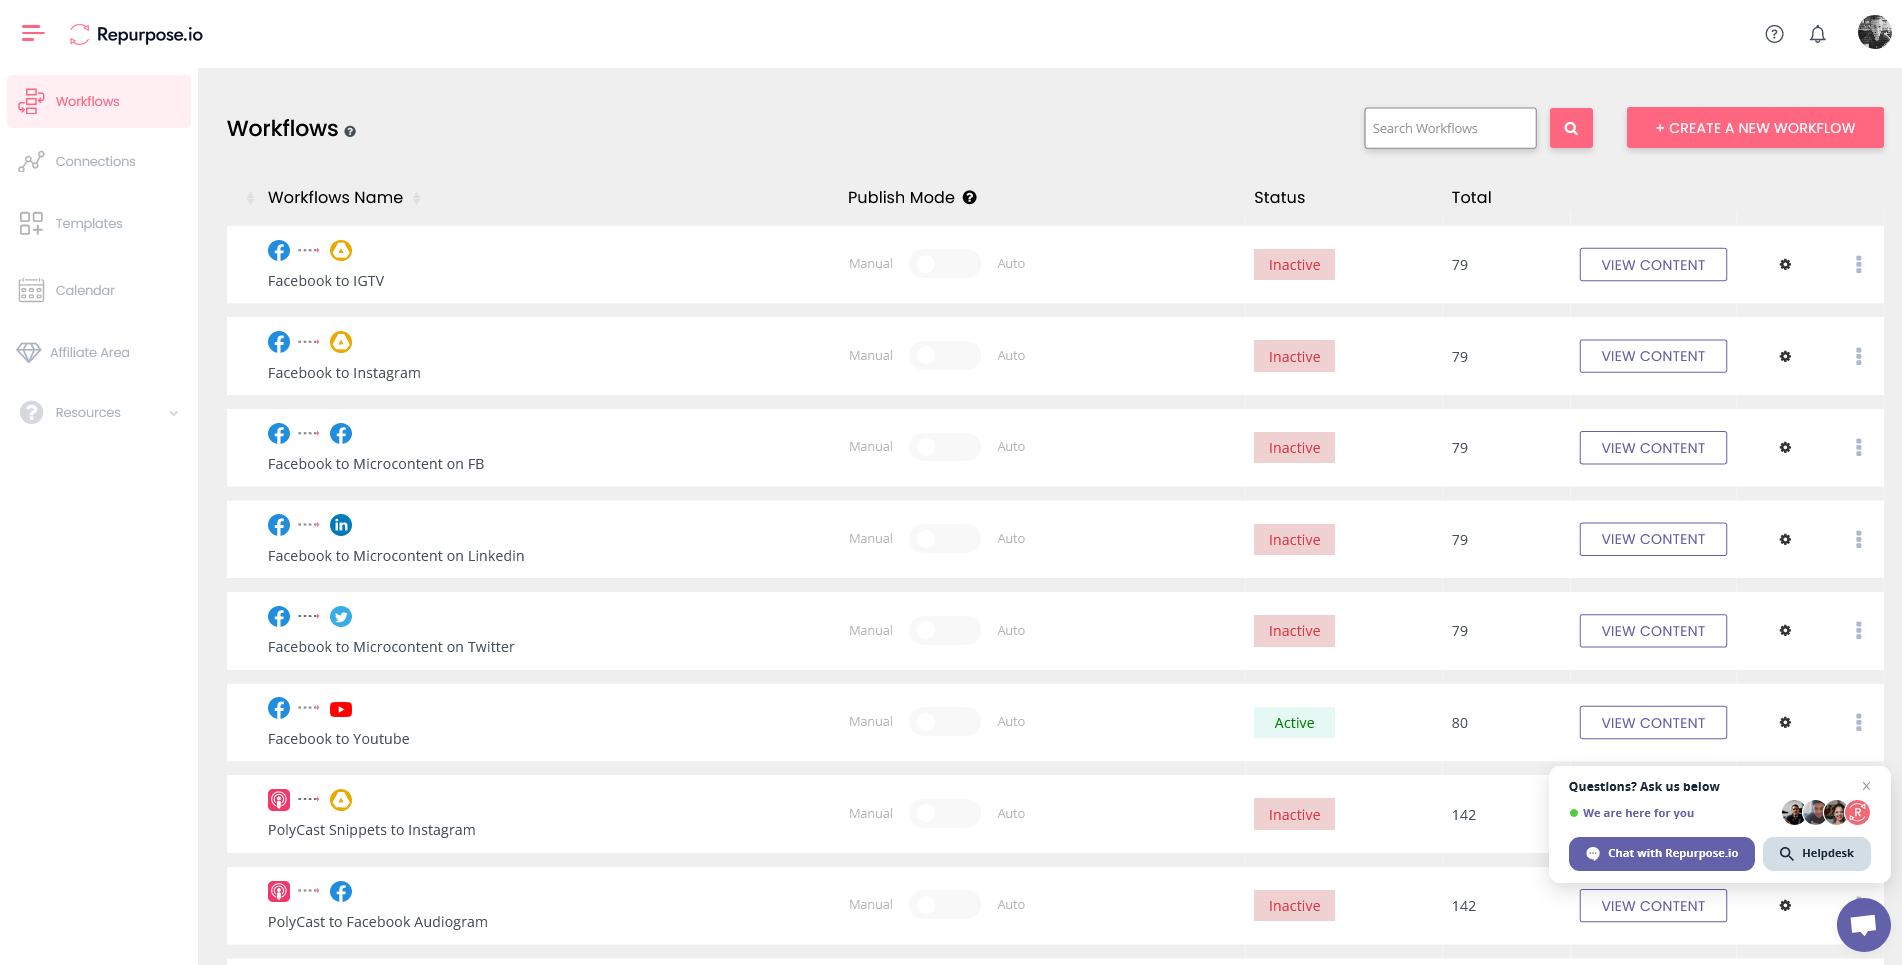Viewport: 1902px width, 965px height.
Task: Open the chat bubble launcher icon
Action: click(x=1862, y=924)
